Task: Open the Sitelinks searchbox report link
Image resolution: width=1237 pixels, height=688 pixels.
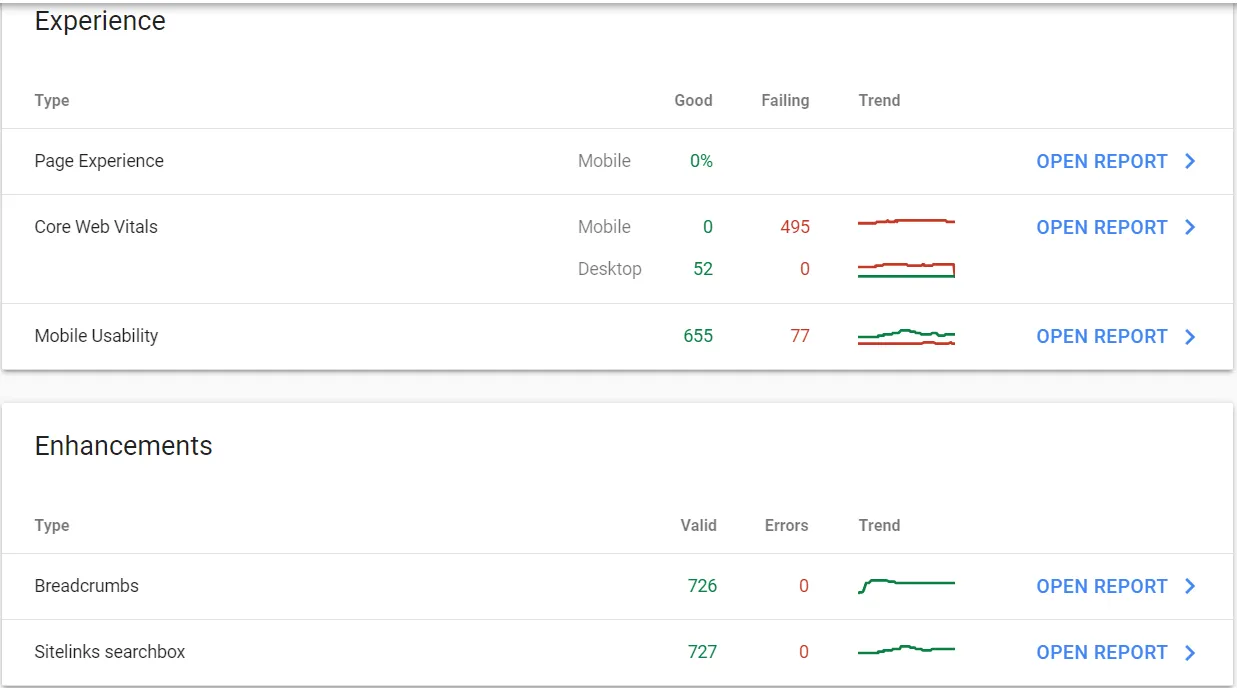Action: pyautogui.click(x=1101, y=653)
